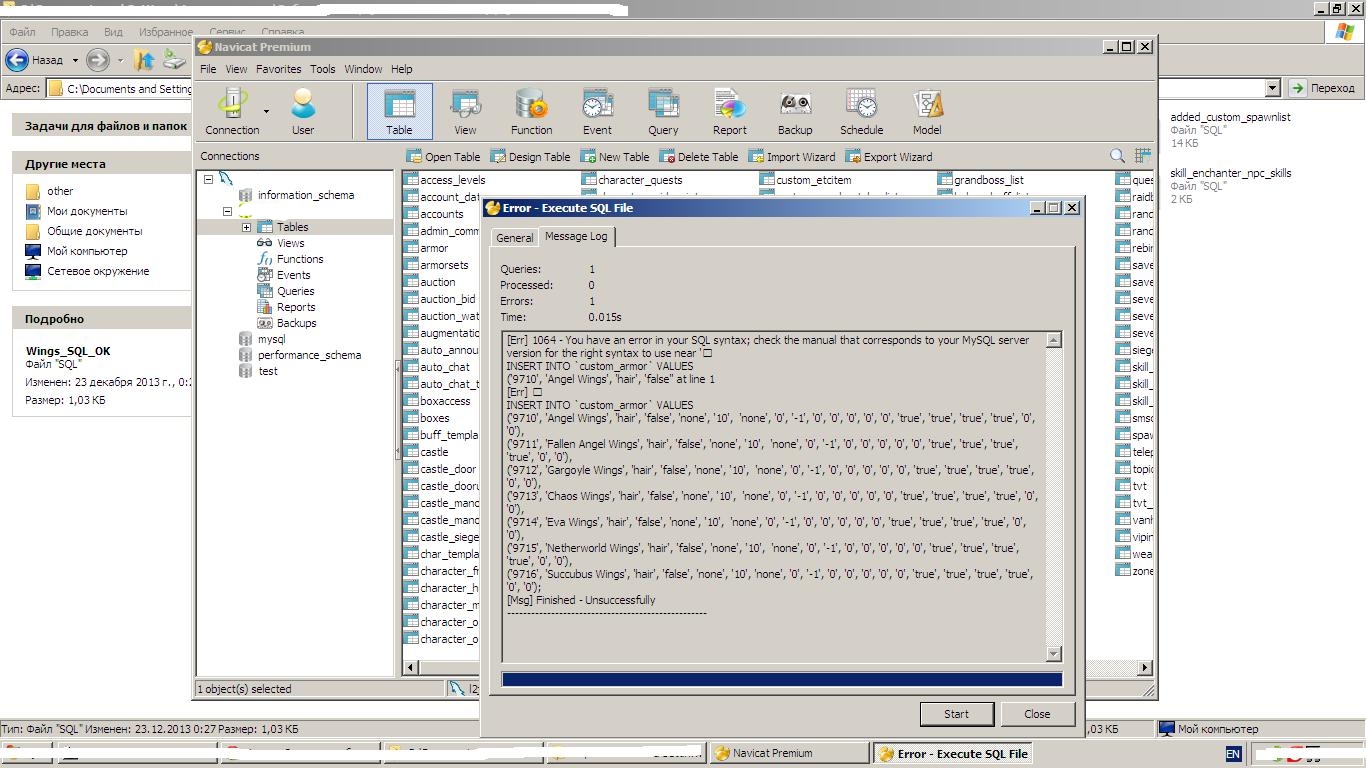Open added_custom_spawnlist file in Explorer
This screenshot has width=1366, height=768.
pos(1230,117)
